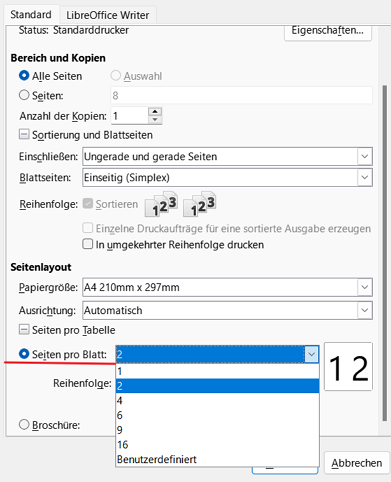Viewport: 391px width, 482px height.
Task: Choose 4 pages per sheet from list
Action: (217, 400)
